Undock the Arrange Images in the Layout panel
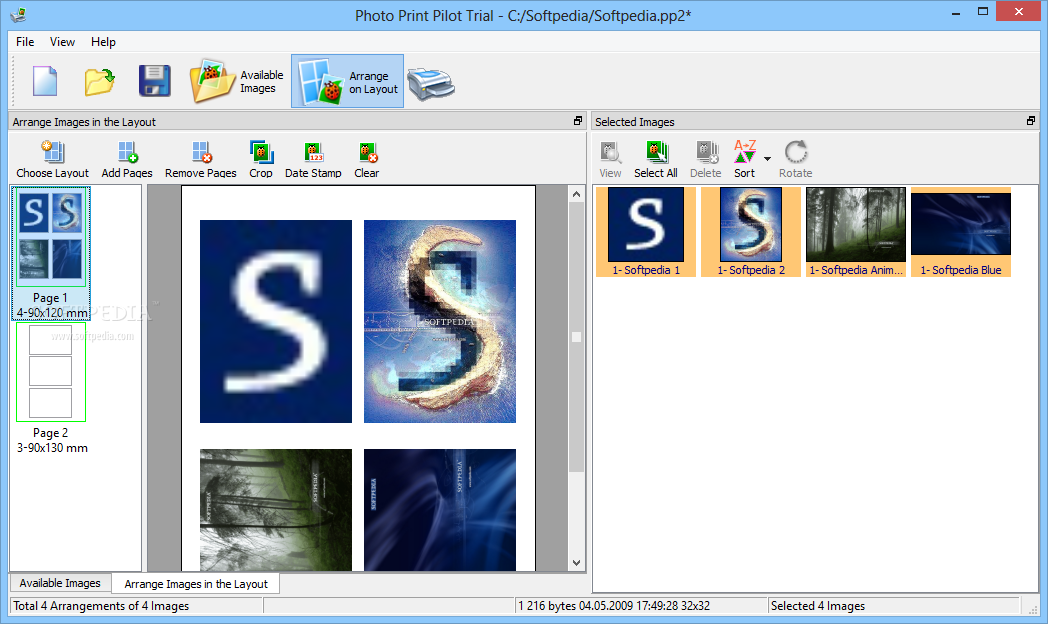Viewport: 1048px width, 624px height. pos(578,121)
